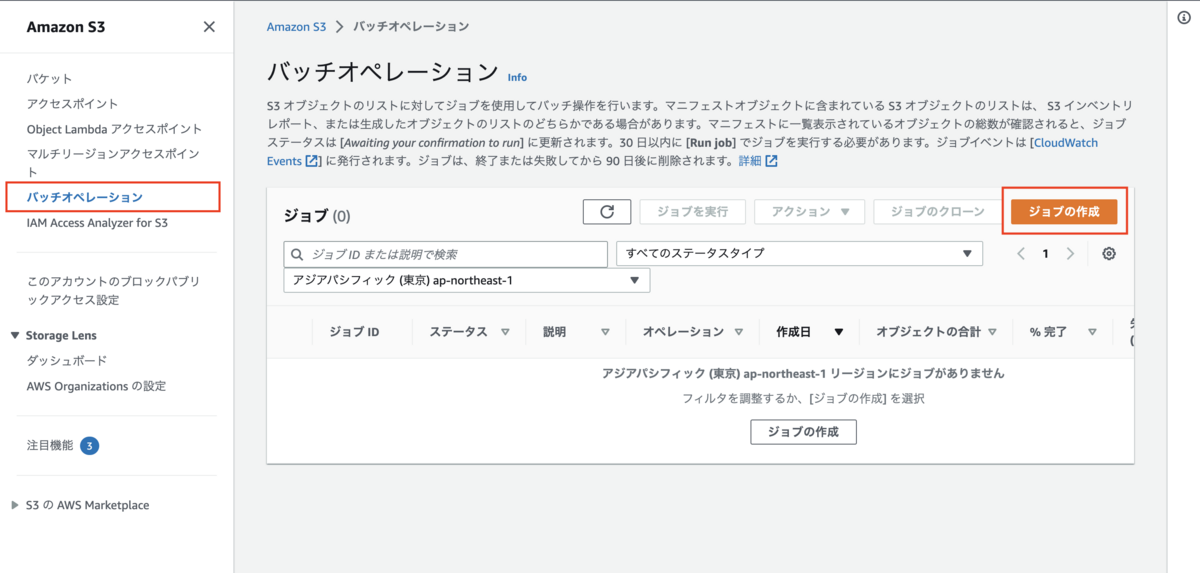Image resolution: width=1200 pixels, height=573 pixels.
Task: Click the ジョブを実行 button
Action: click(x=692, y=212)
